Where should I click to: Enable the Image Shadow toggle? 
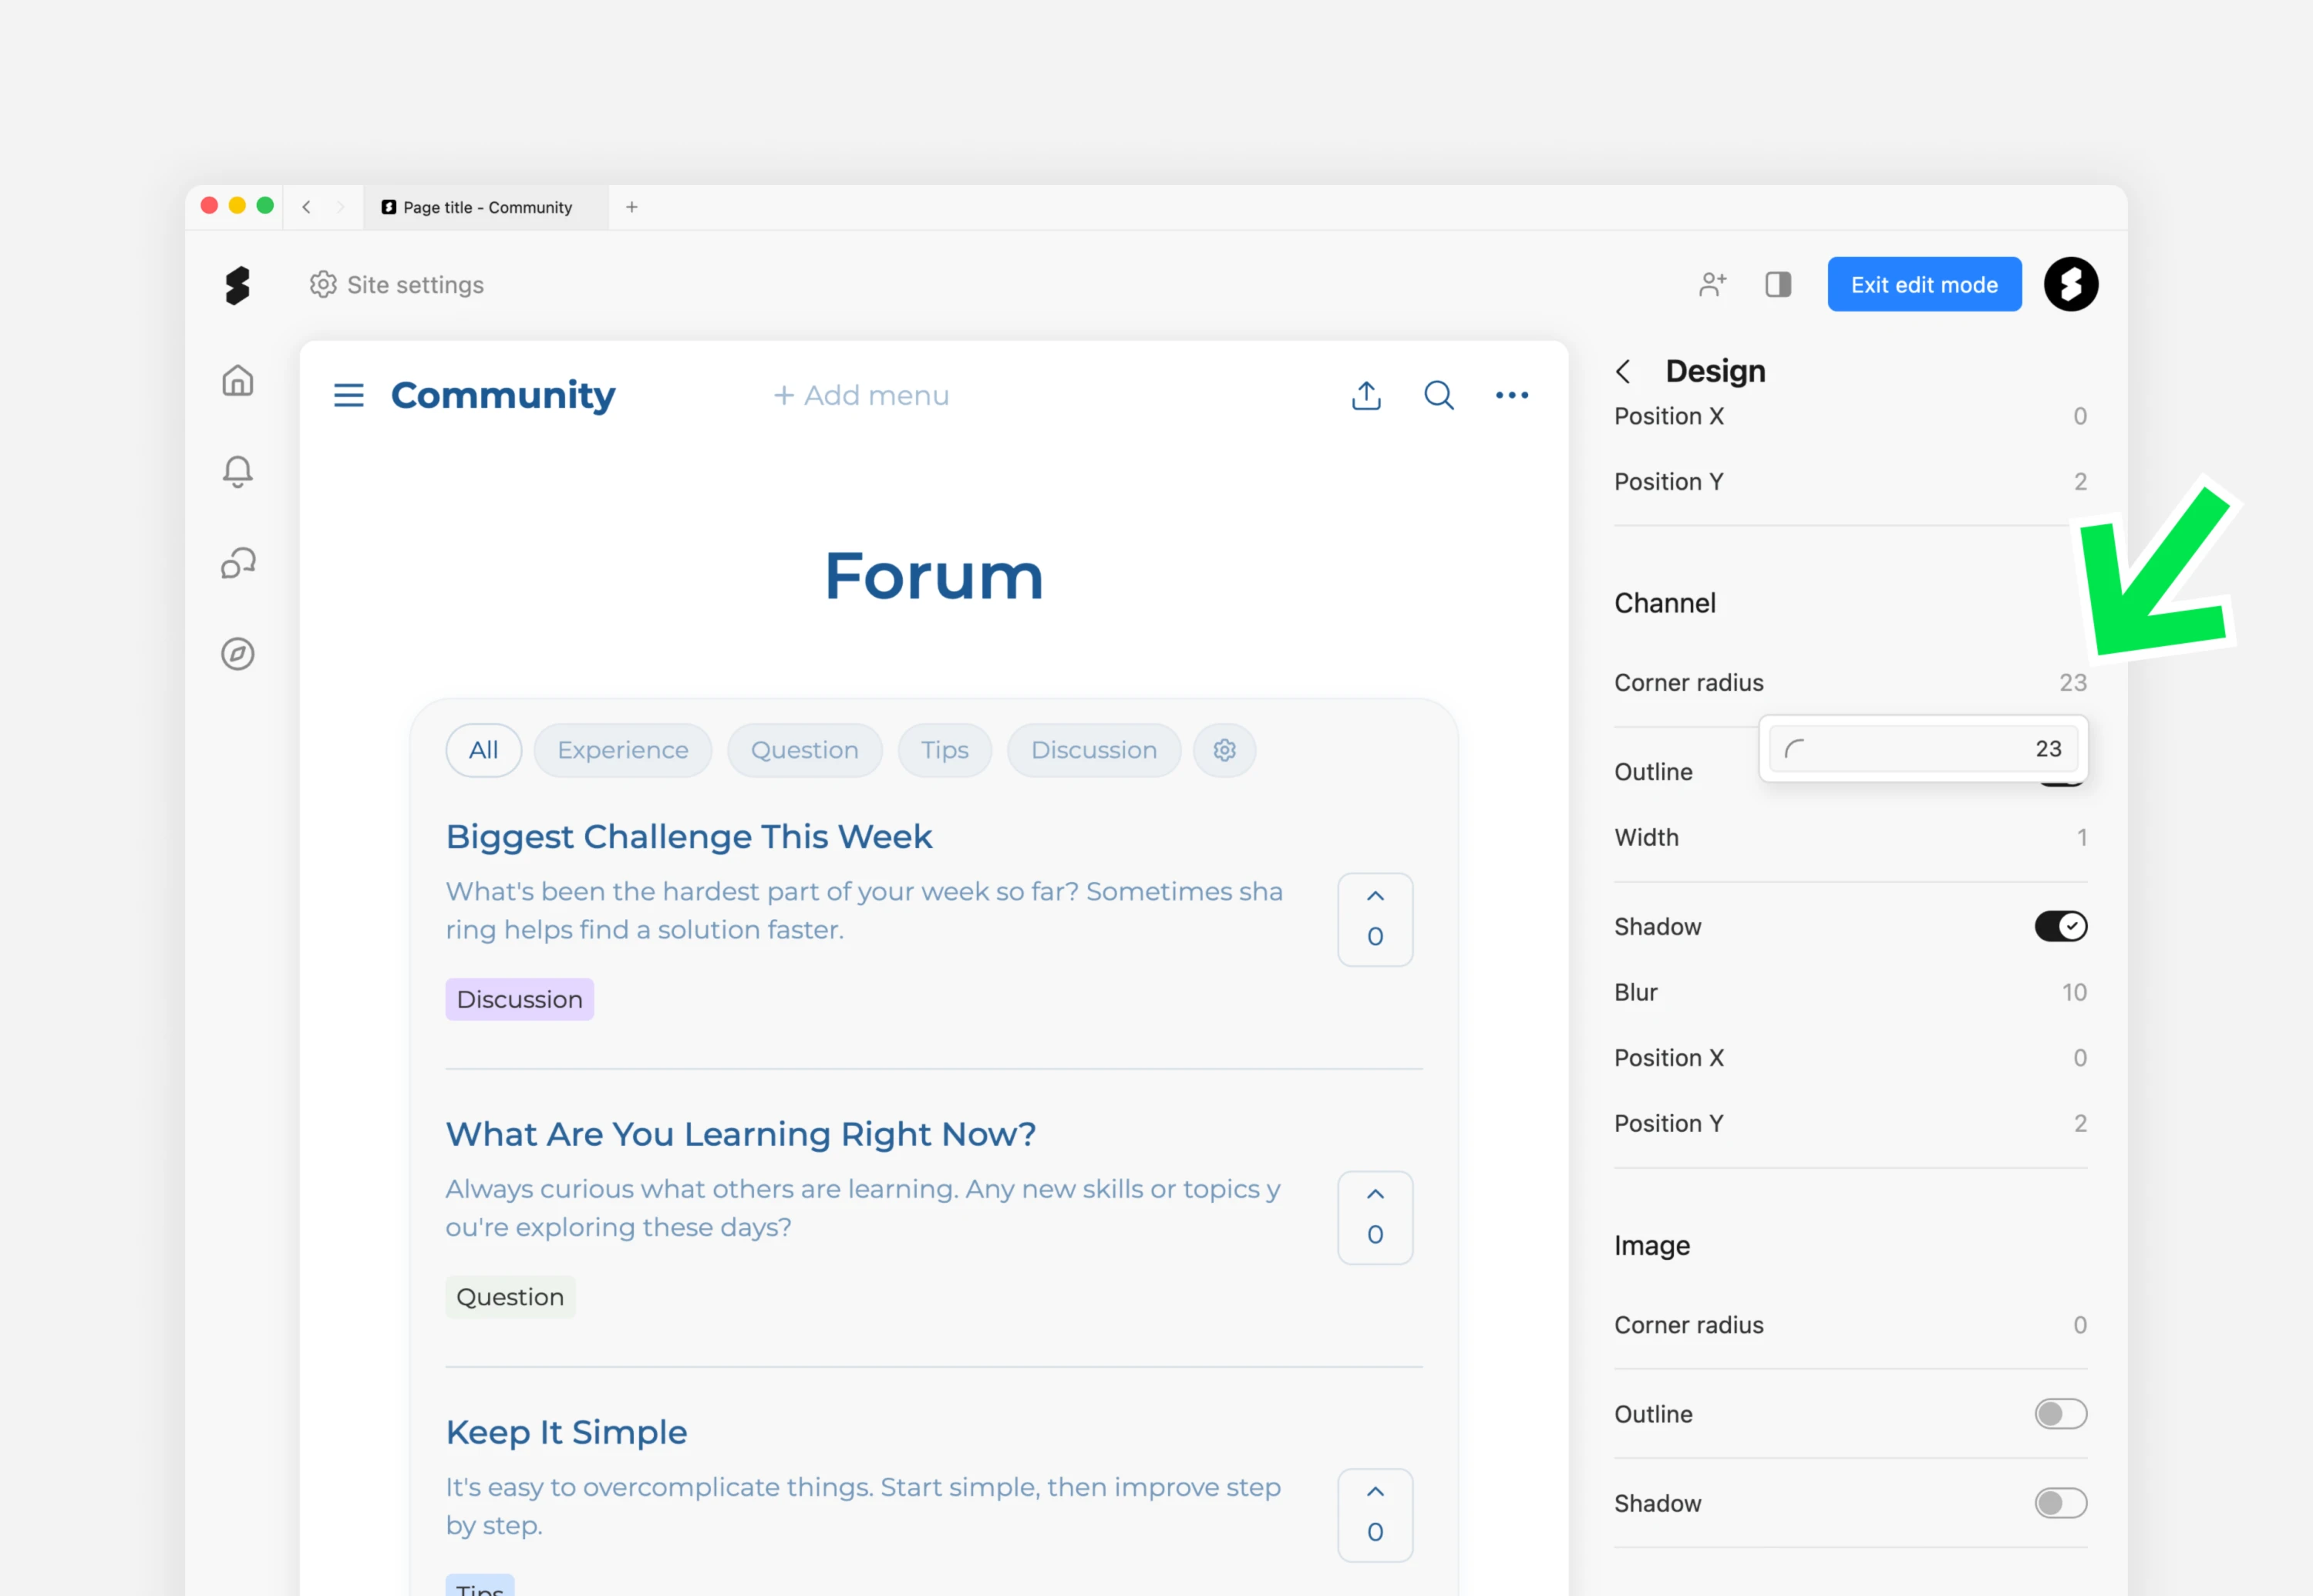[2060, 1503]
